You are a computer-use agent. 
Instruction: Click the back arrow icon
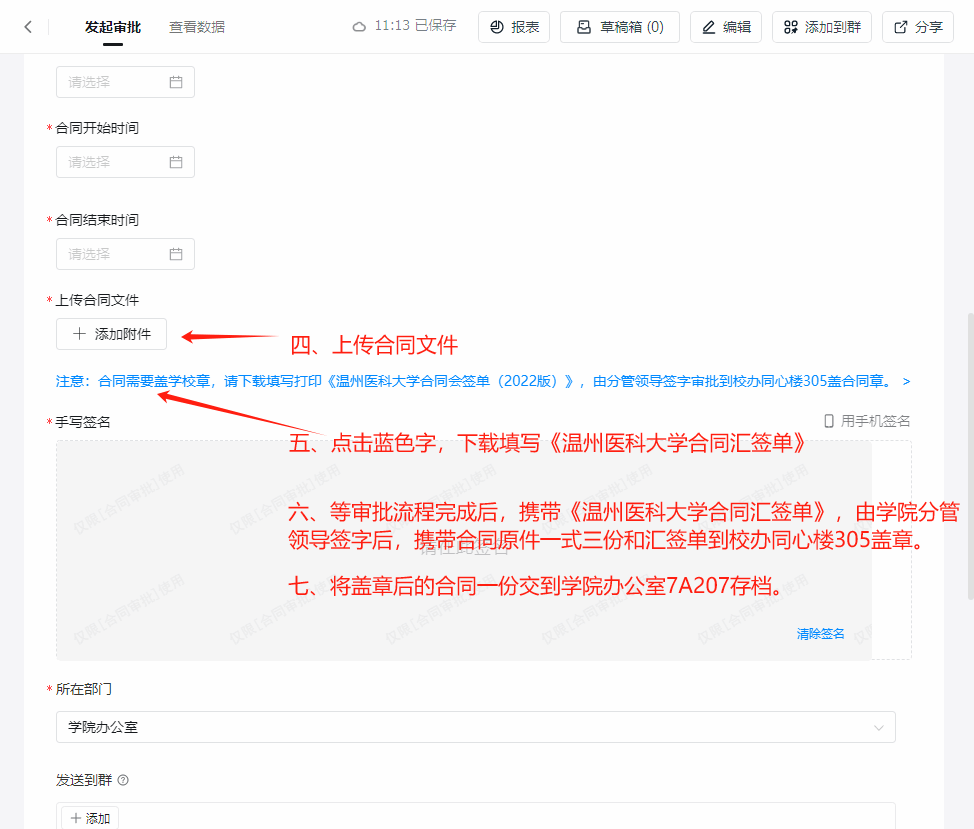pos(28,27)
